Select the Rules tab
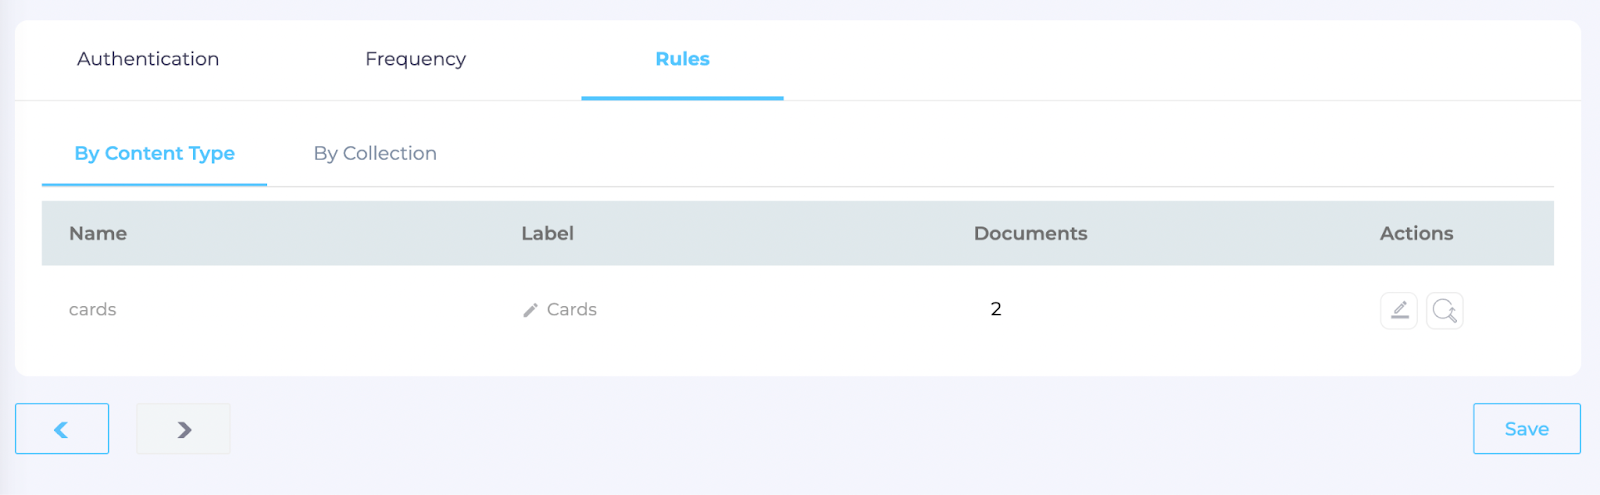 (682, 59)
